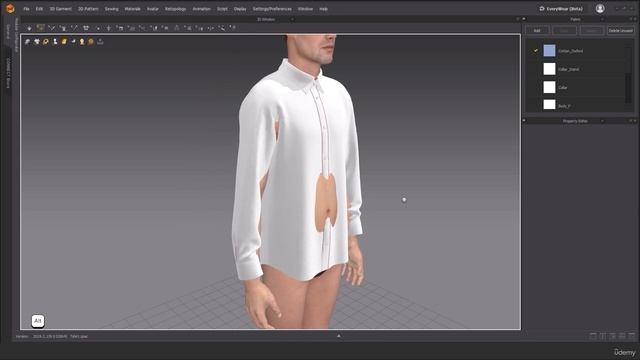Viewport: 640px width, 360px height.
Task: Open the Avatar menu
Action: pos(153,9)
